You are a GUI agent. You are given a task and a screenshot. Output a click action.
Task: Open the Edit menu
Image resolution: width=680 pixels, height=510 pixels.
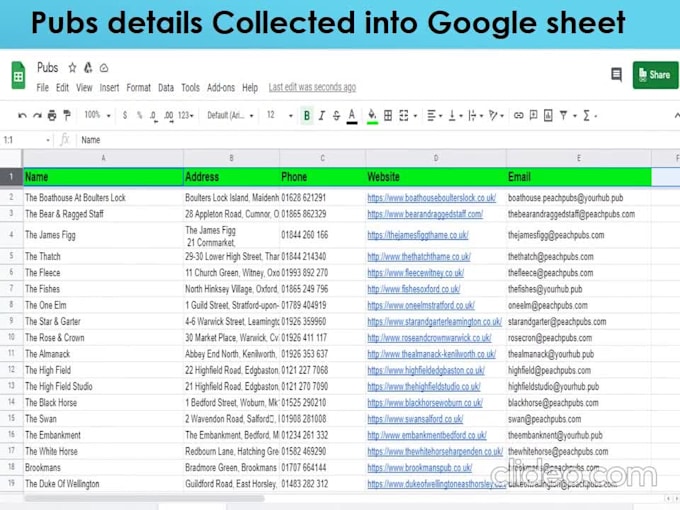[62, 88]
